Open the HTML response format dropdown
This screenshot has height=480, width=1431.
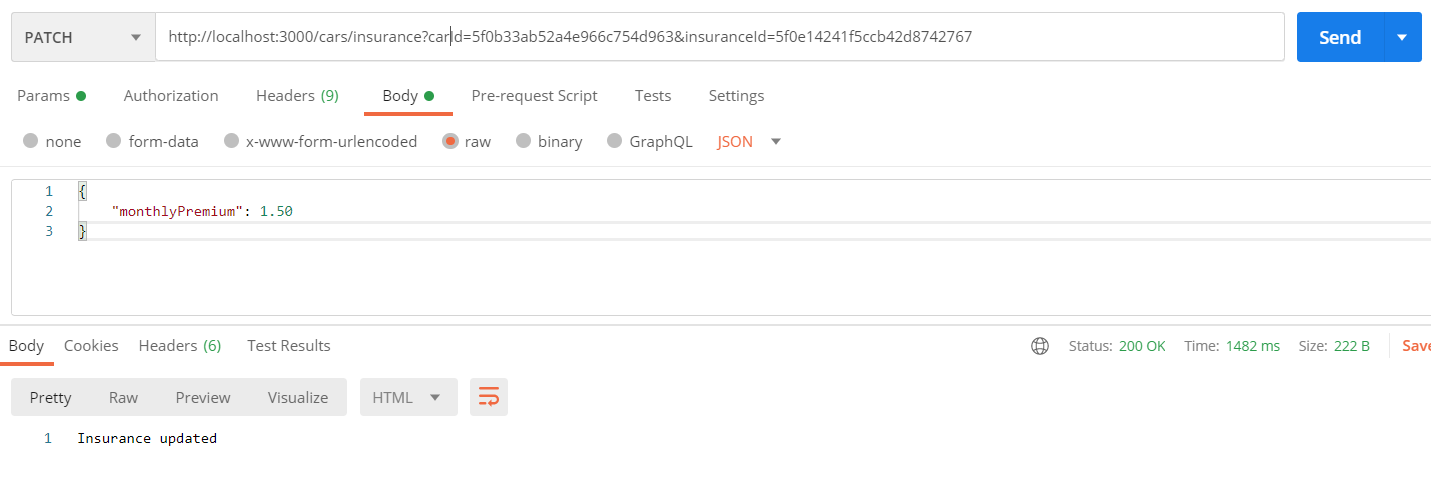pos(408,397)
